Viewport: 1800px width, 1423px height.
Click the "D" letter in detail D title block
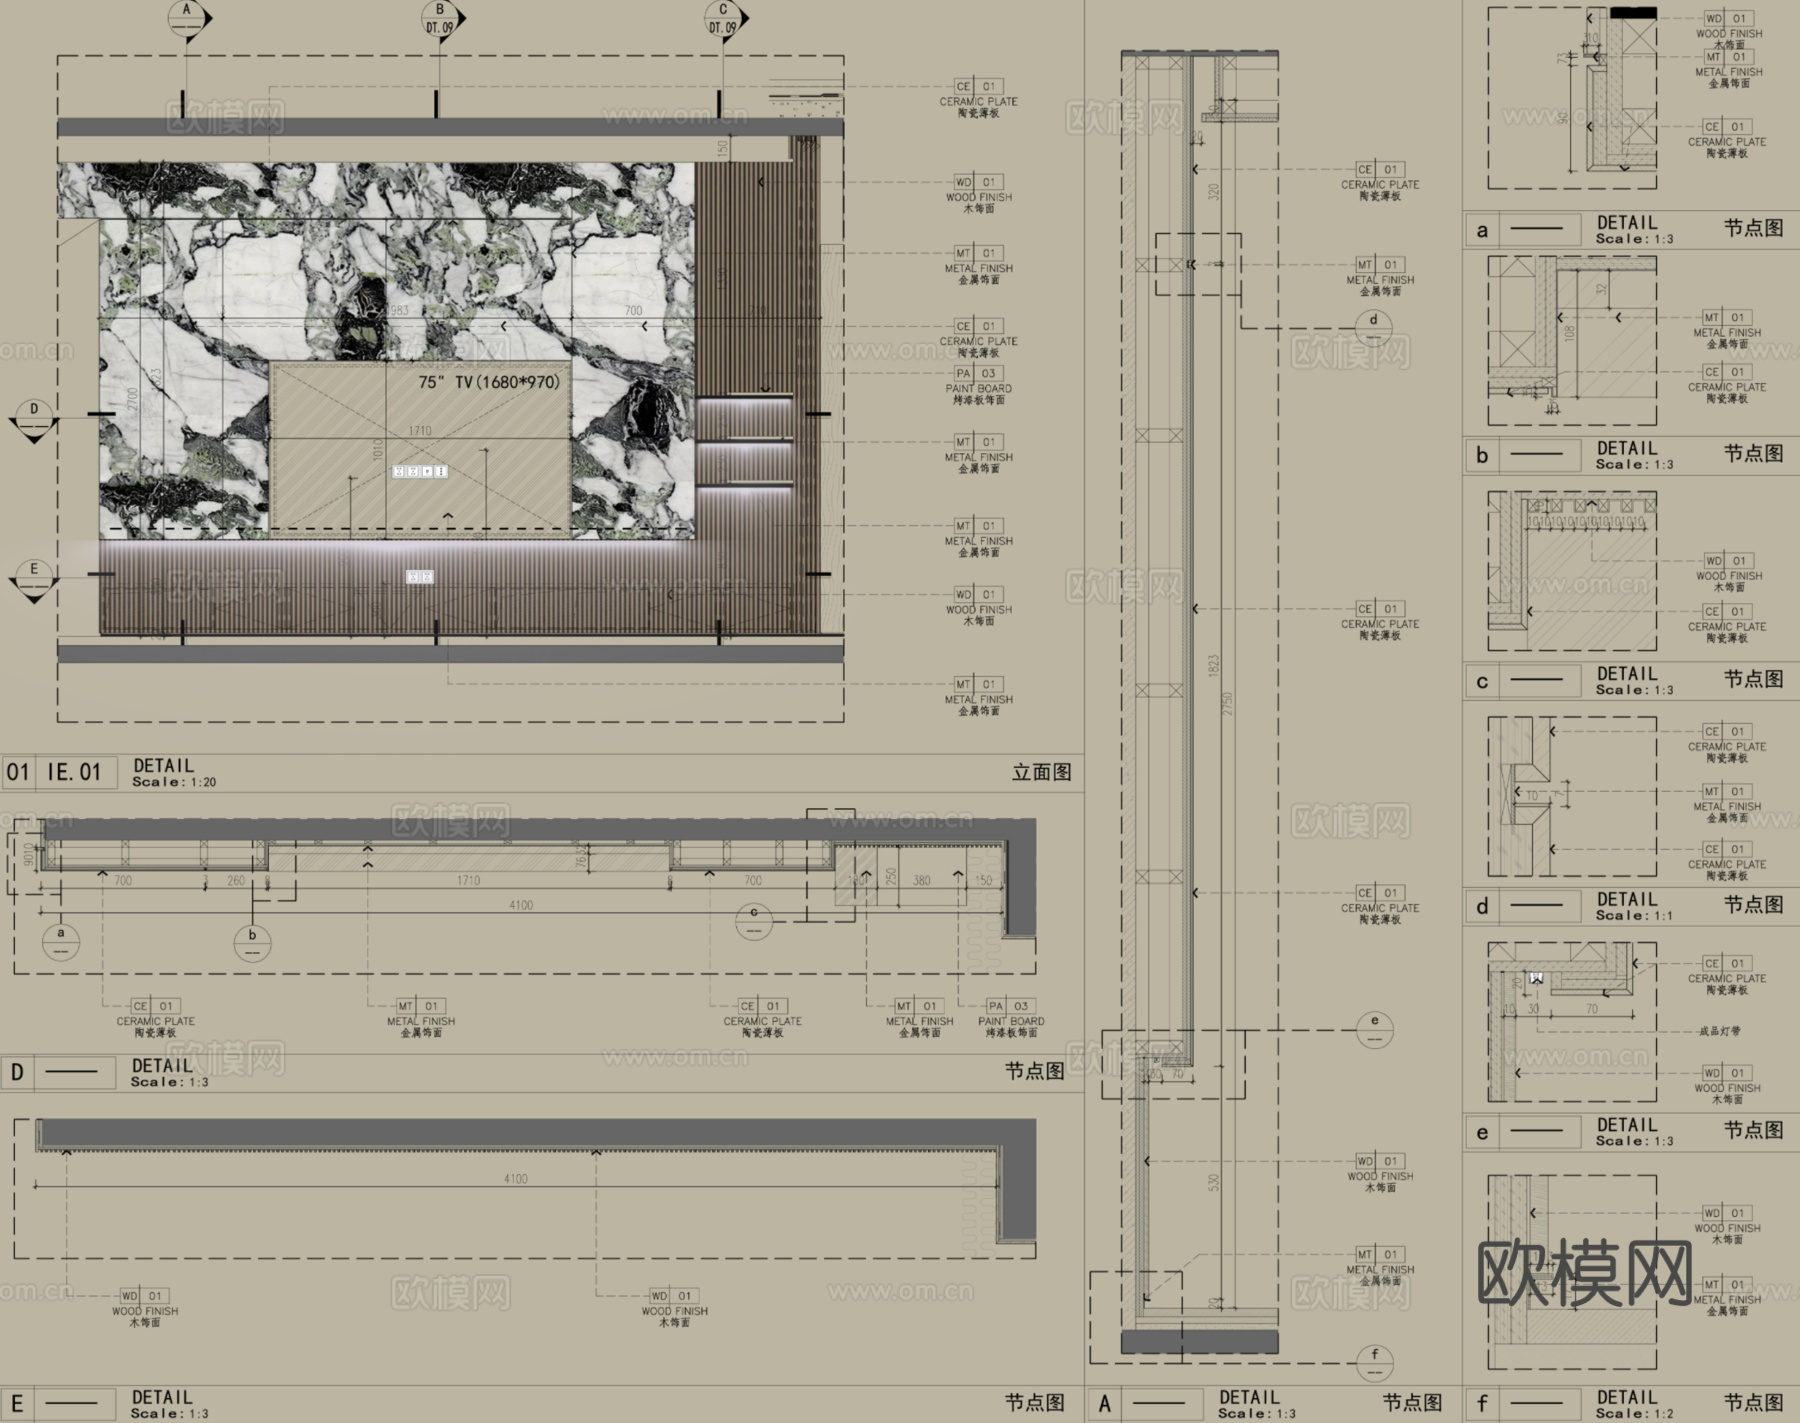[x=17, y=1072]
